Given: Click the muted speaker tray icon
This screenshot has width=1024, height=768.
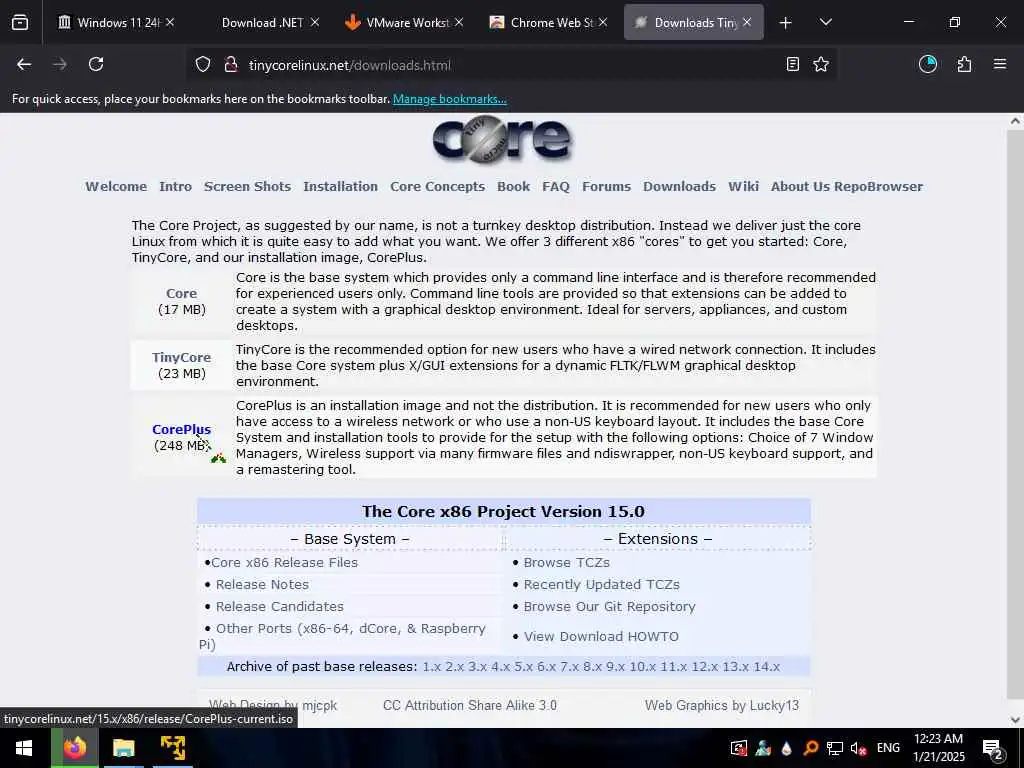Looking at the screenshot, I should coord(858,748).
